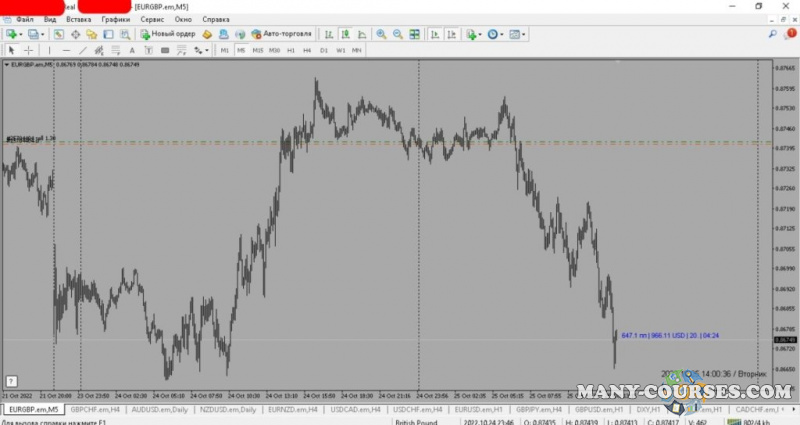Open the Сервис menu
This screenshot has height=425, width=800.
[153, 19]
